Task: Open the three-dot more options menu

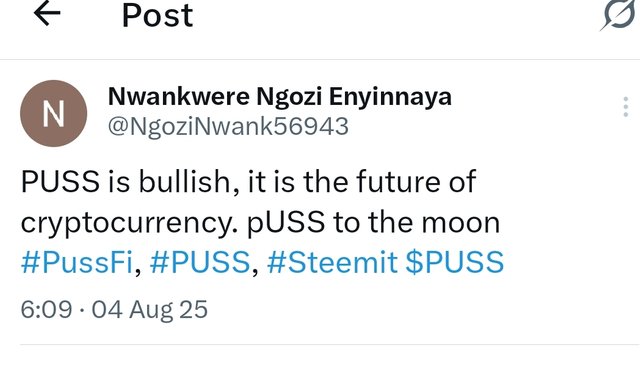Action: coord(626,107)
